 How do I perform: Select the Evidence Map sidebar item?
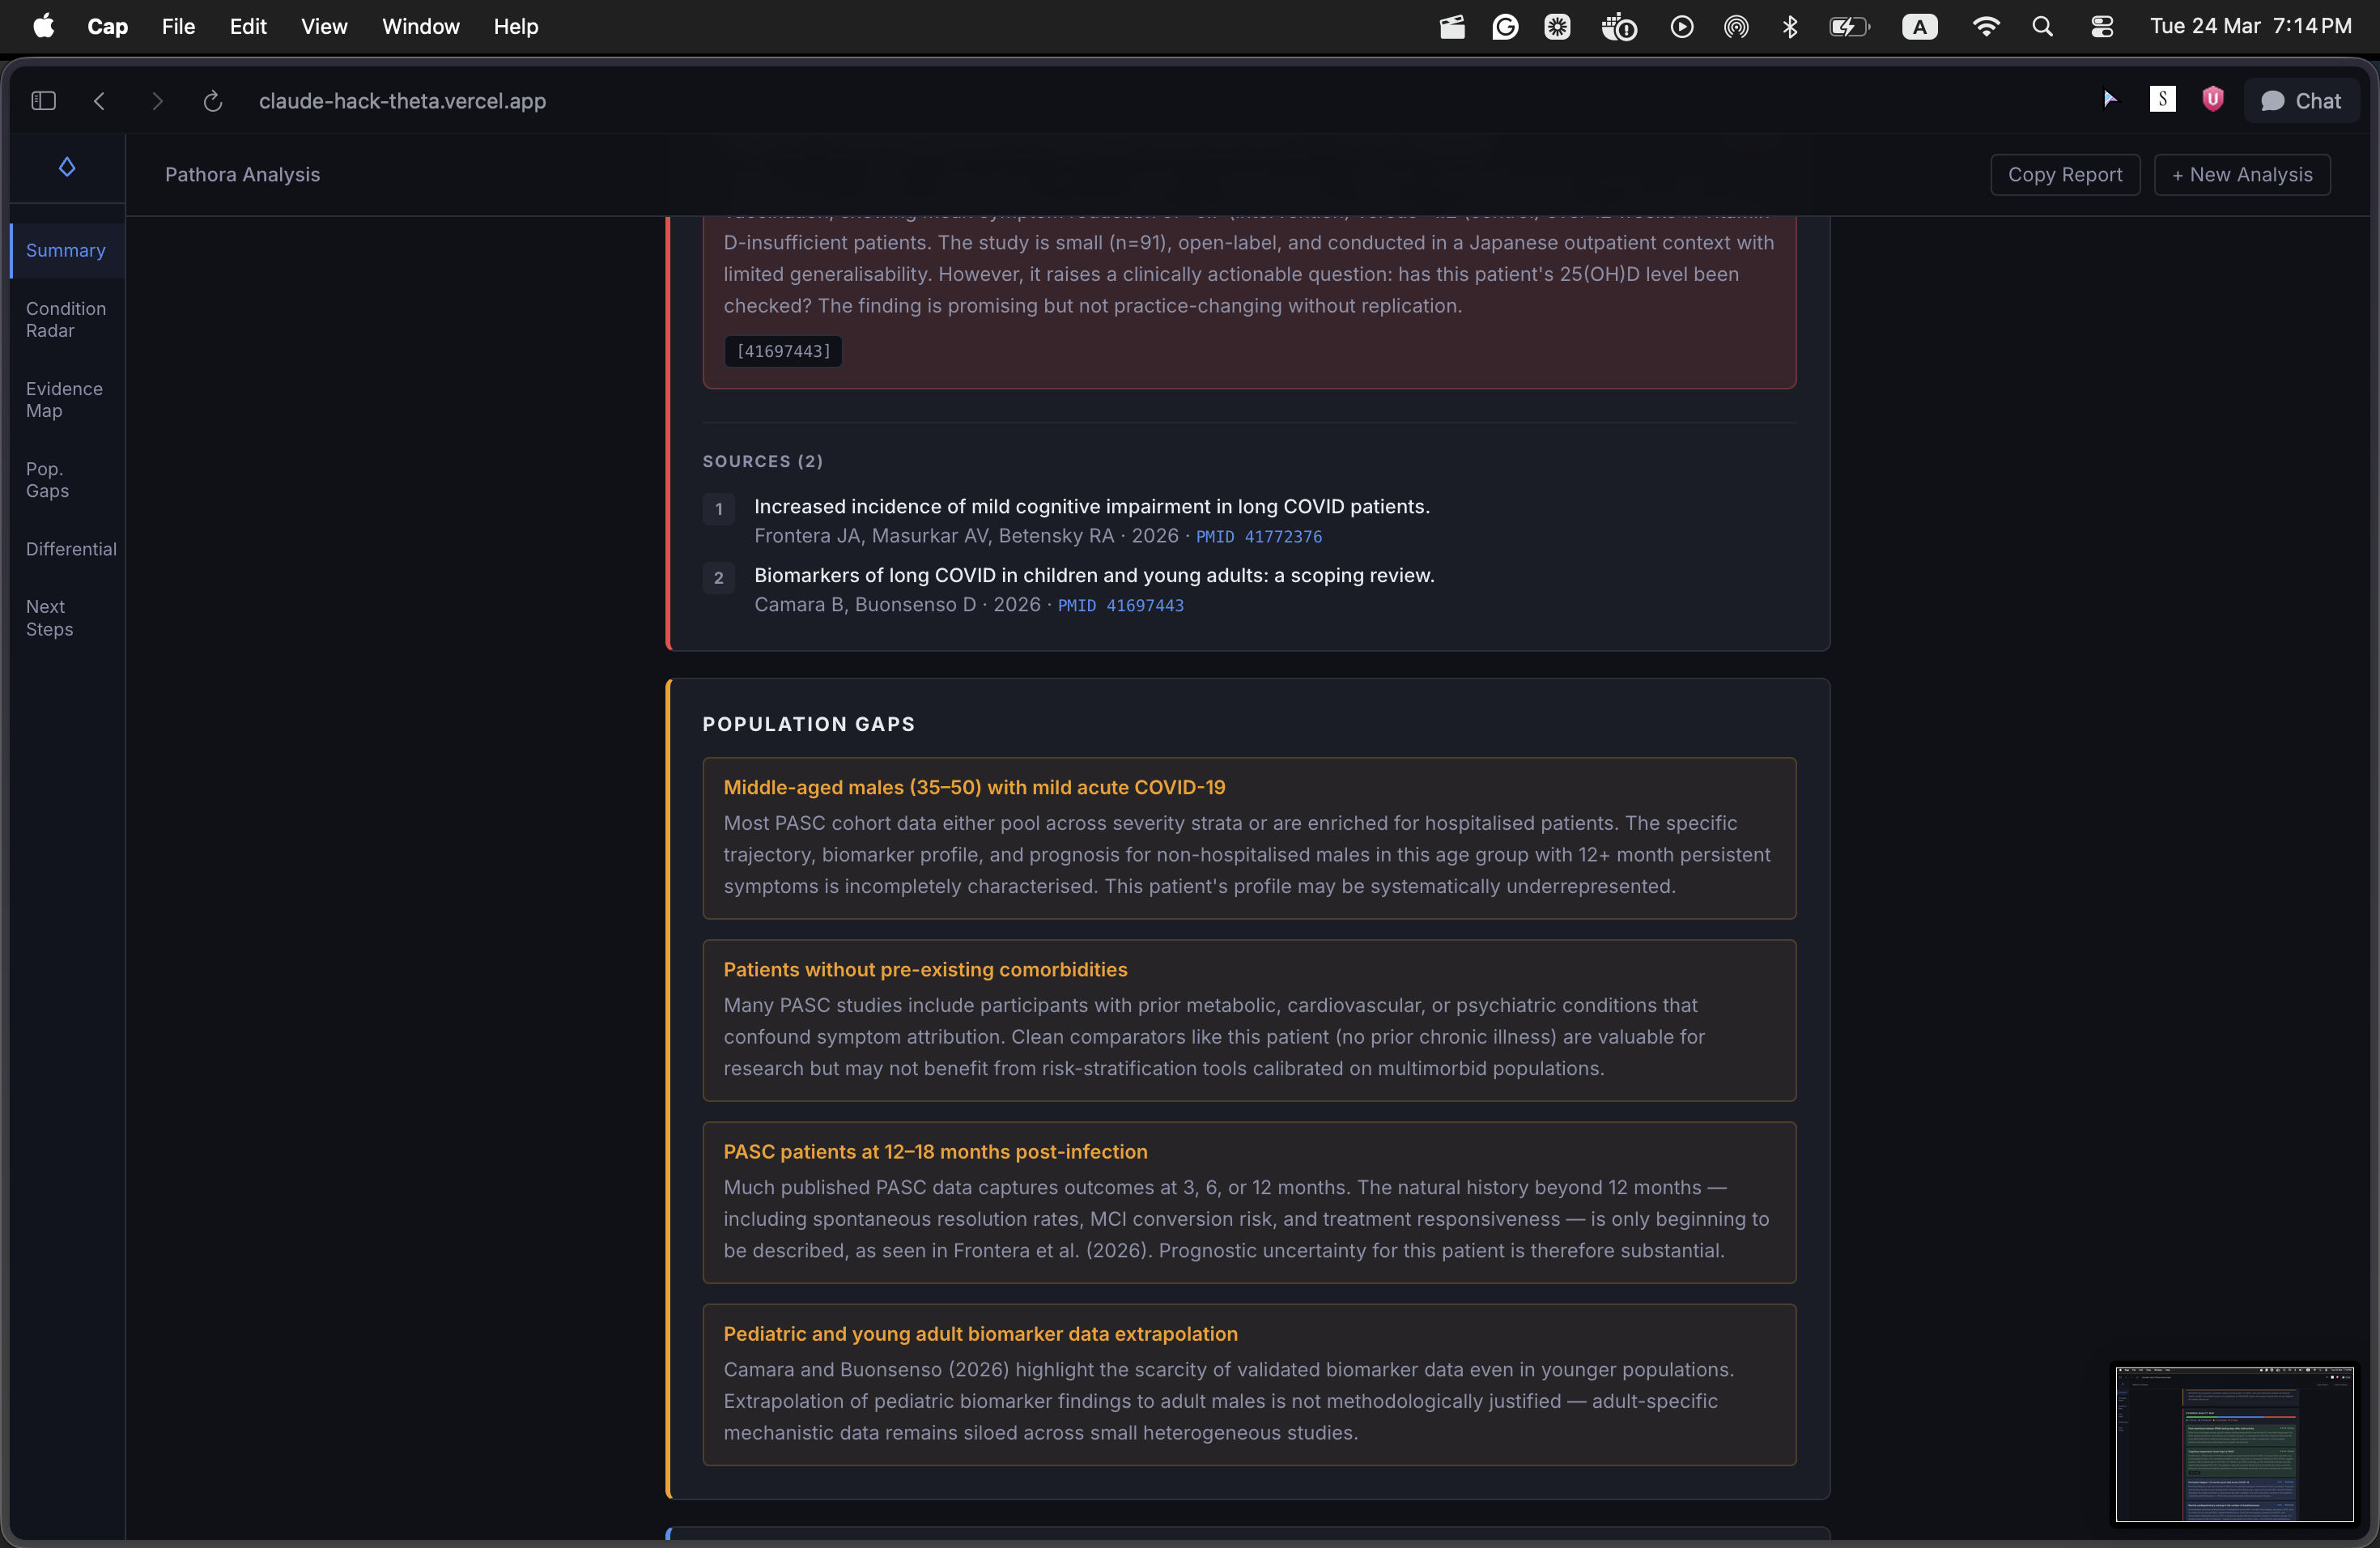(x=64, y=399)
